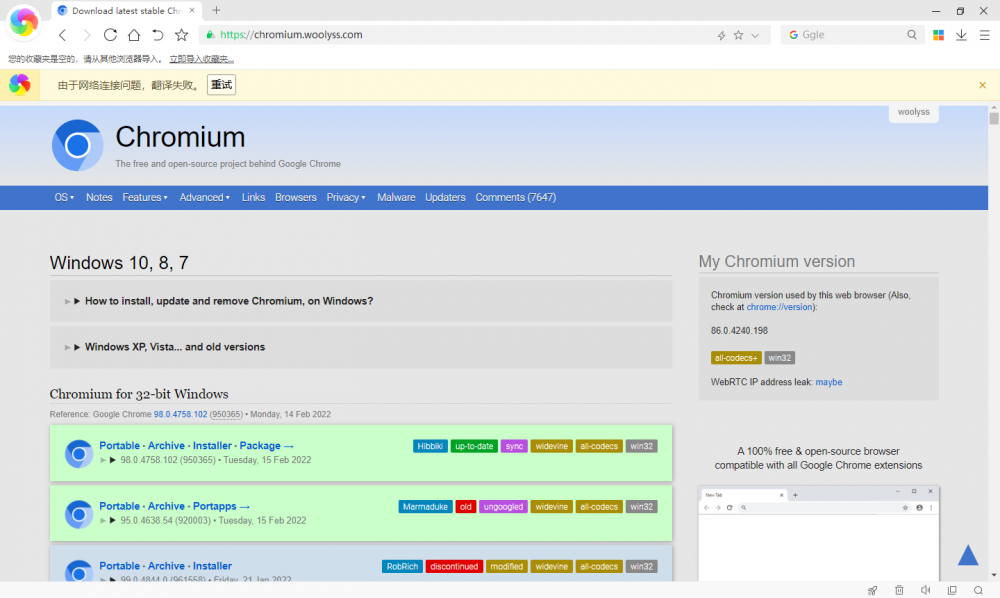Open the downloads icon in the toolbar
Viewport: 1000px width, 598px height.
[x=961, y=35]
